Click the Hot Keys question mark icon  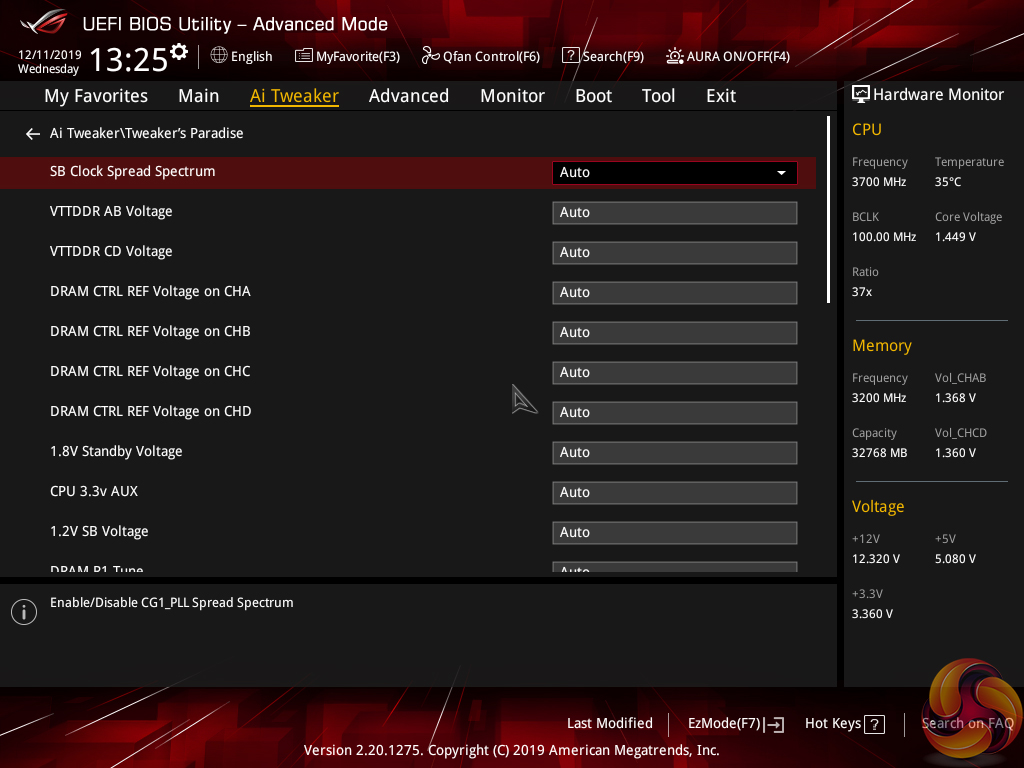coord(874,724)
